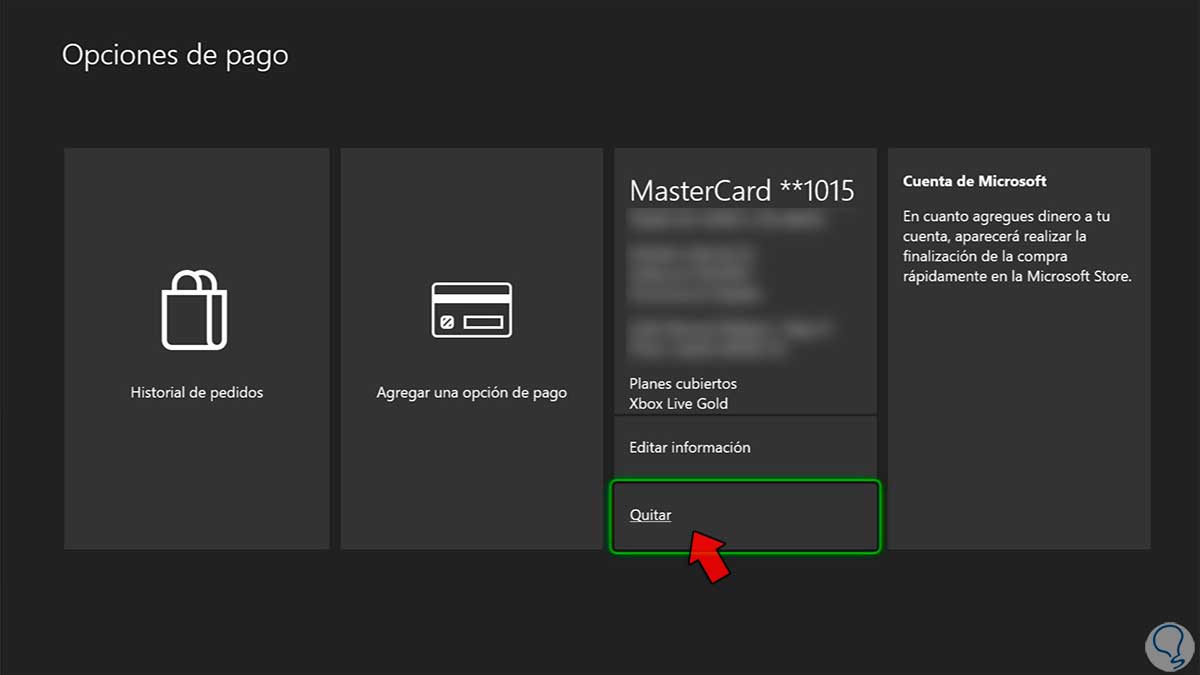1200x675 pixels.
Task: Select Cuenta de Microsoft title
Action: (x=975, y=181)
